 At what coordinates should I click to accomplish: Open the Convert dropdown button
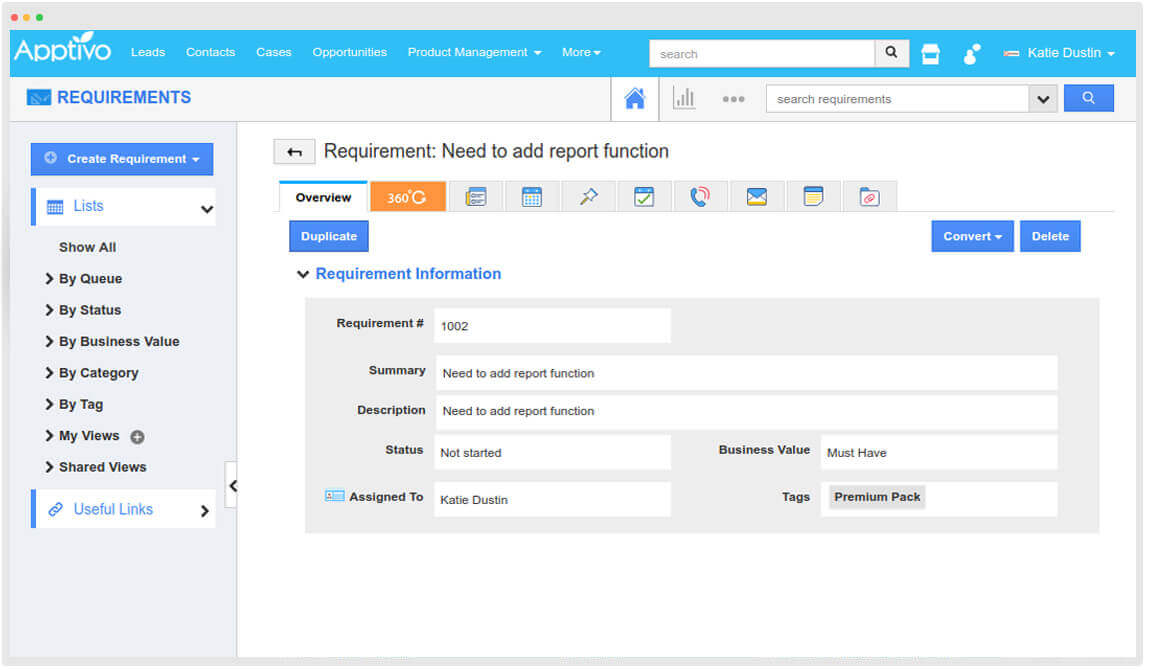(x=972, y=237)
